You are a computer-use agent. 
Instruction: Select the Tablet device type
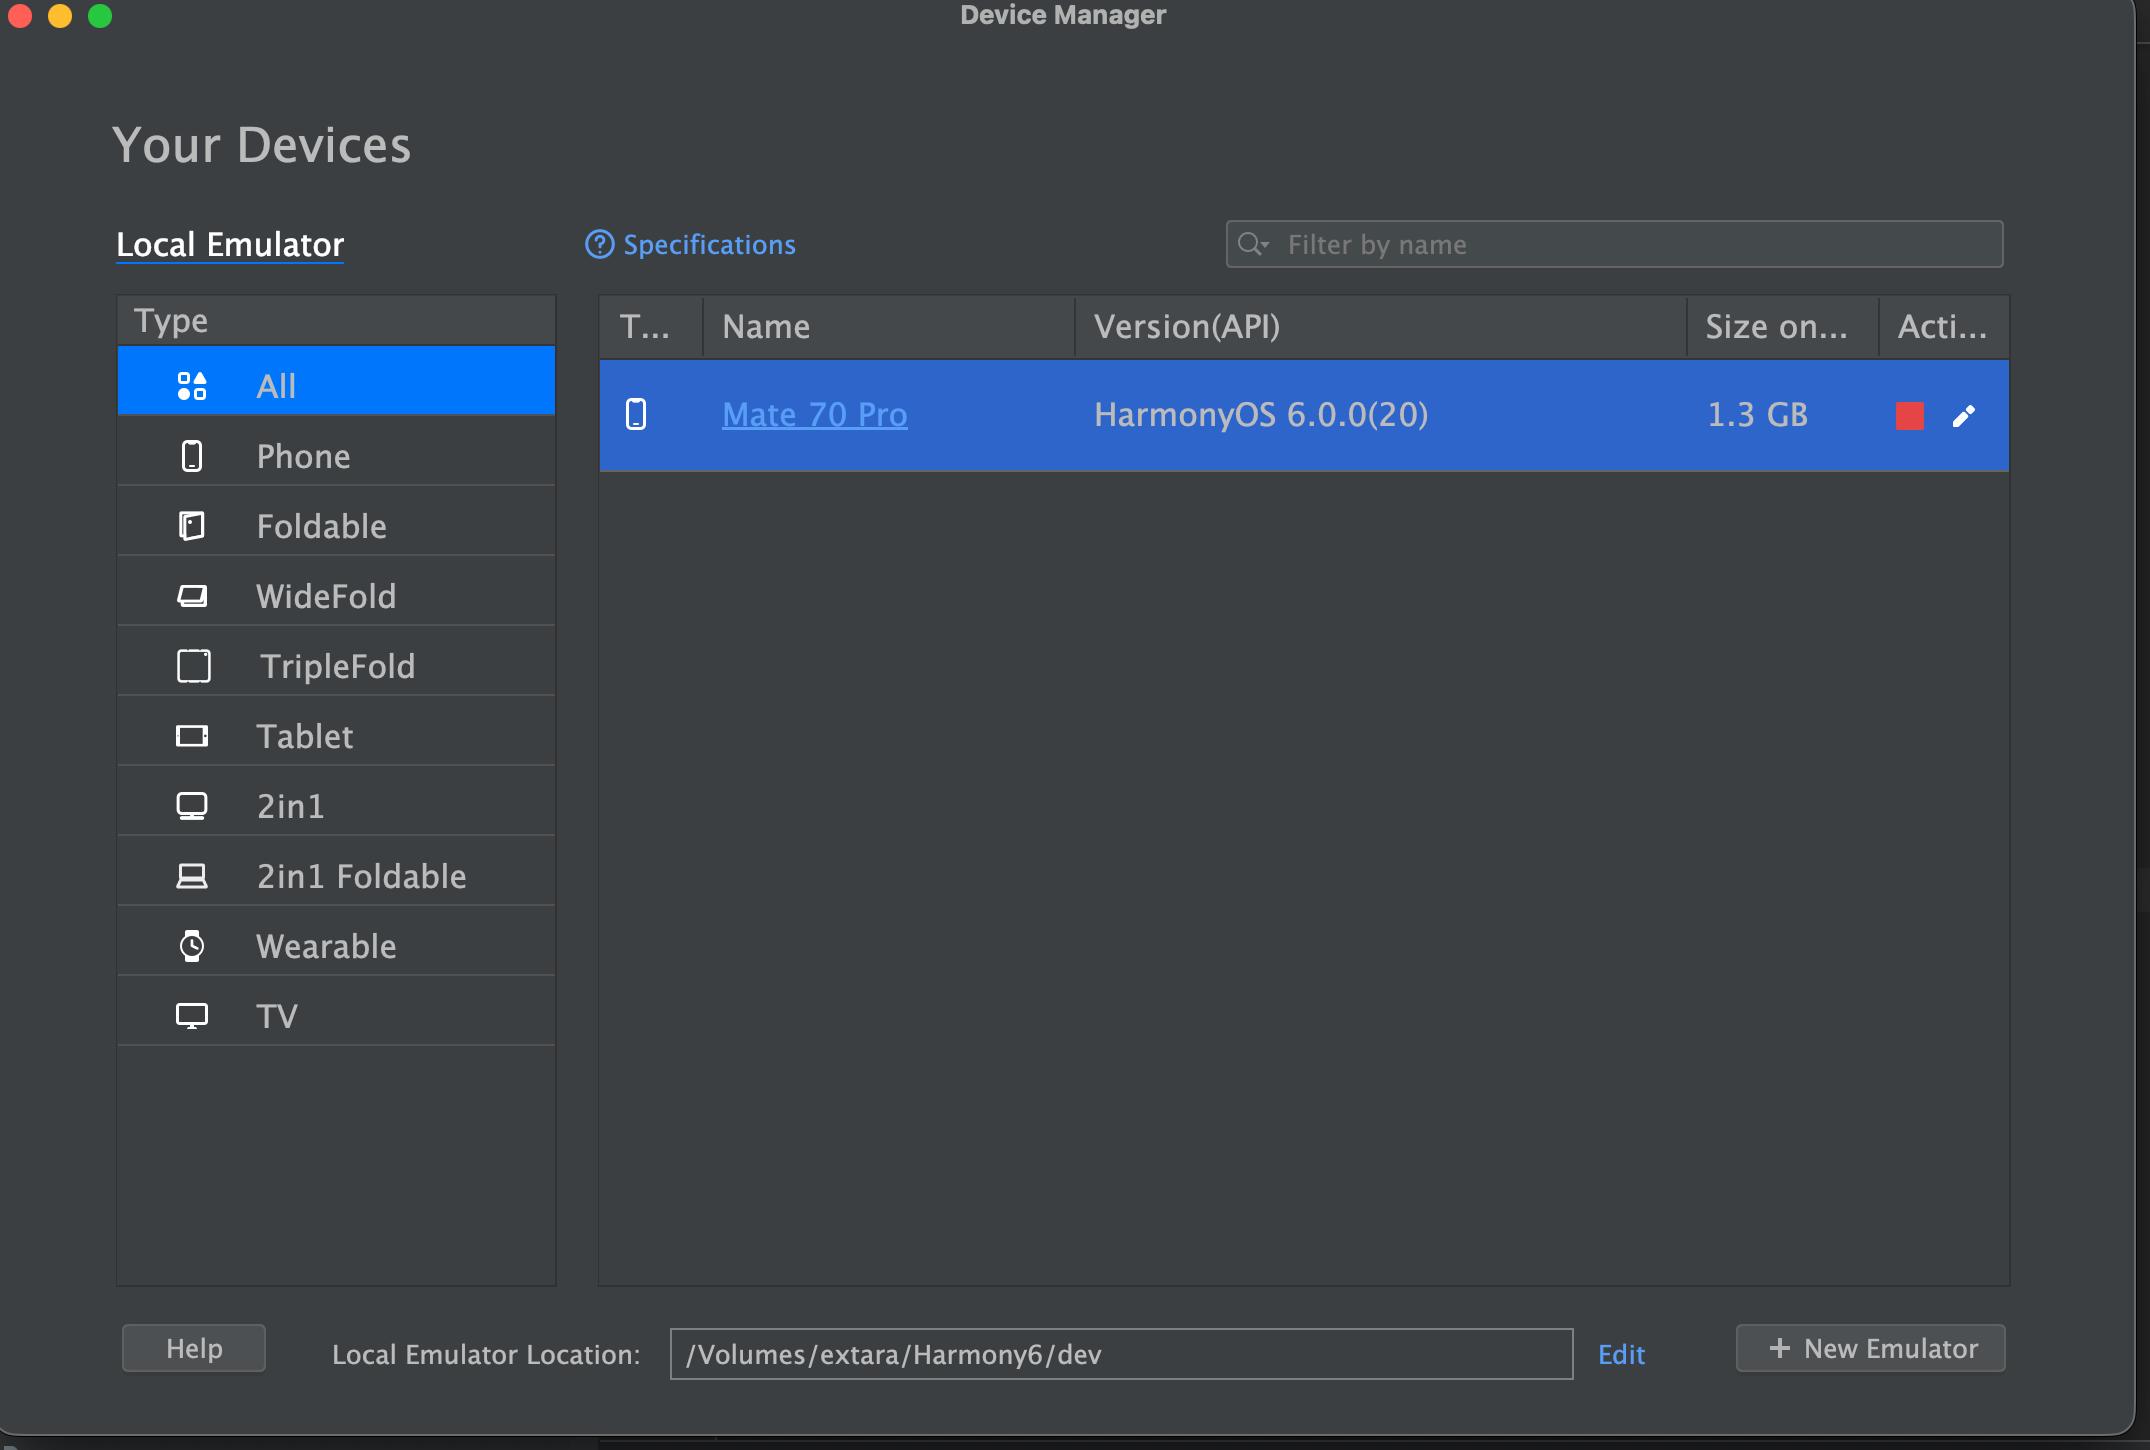pos(305,736)
